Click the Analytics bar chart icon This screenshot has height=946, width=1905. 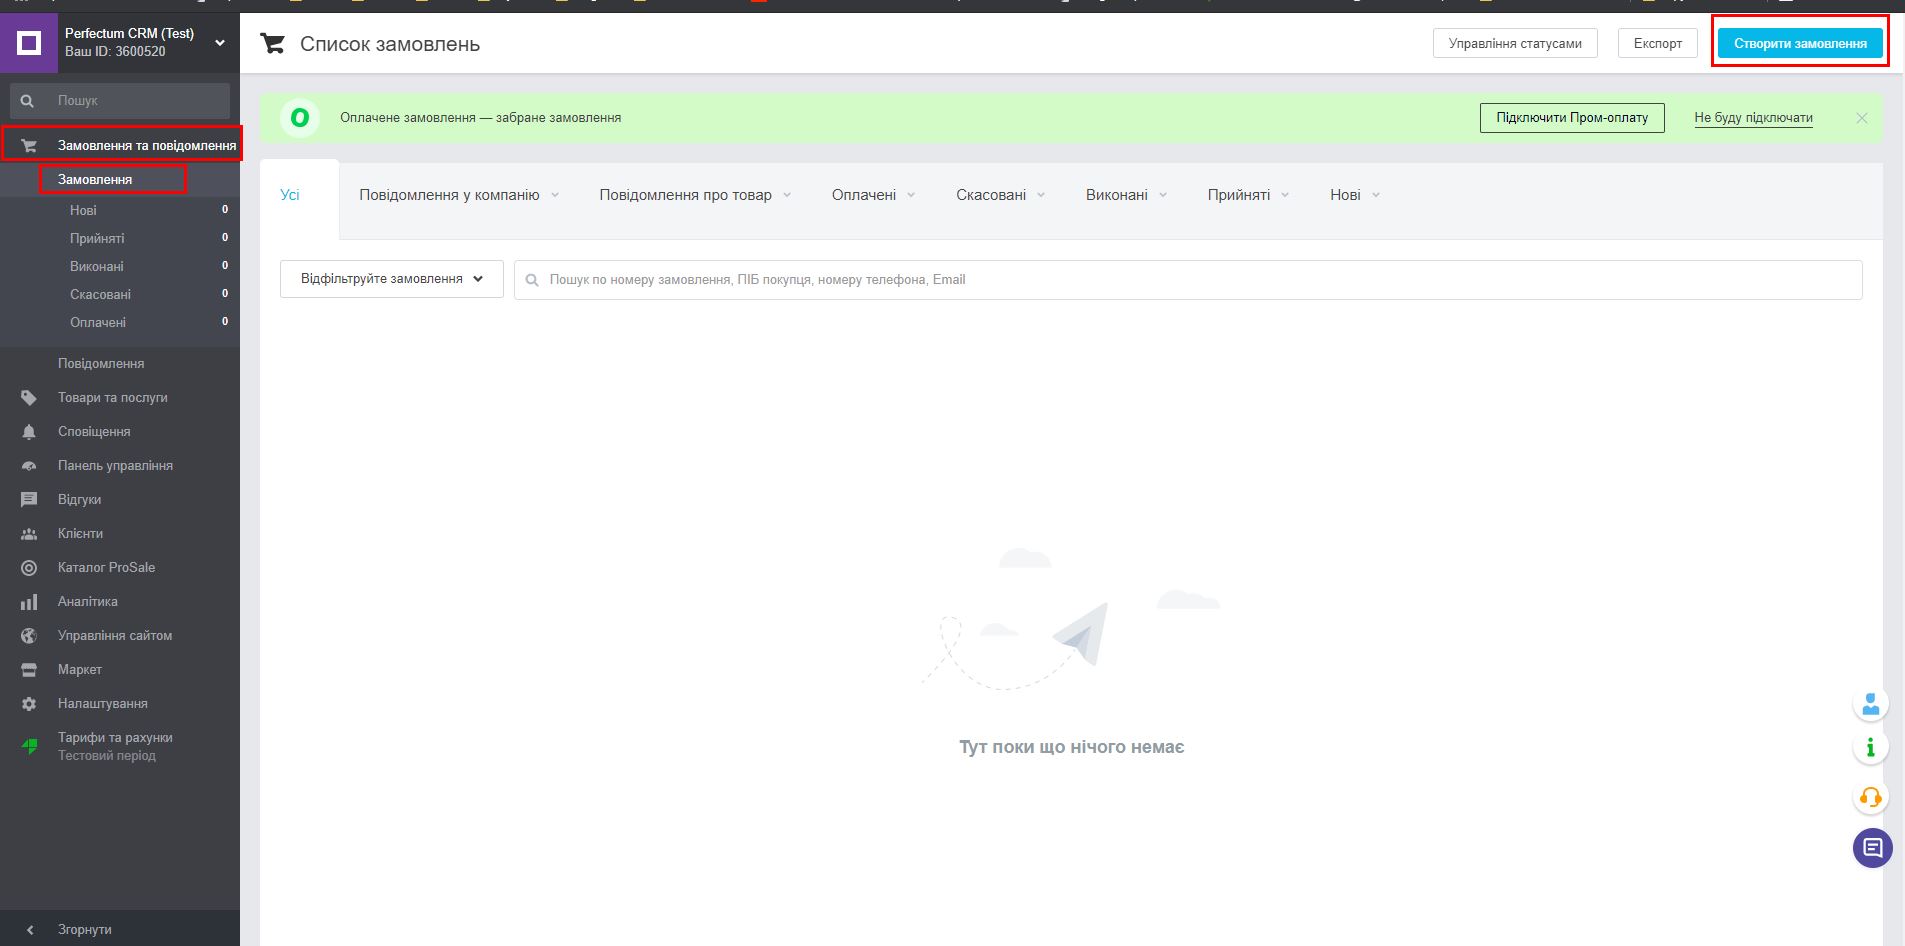(29, 602)
